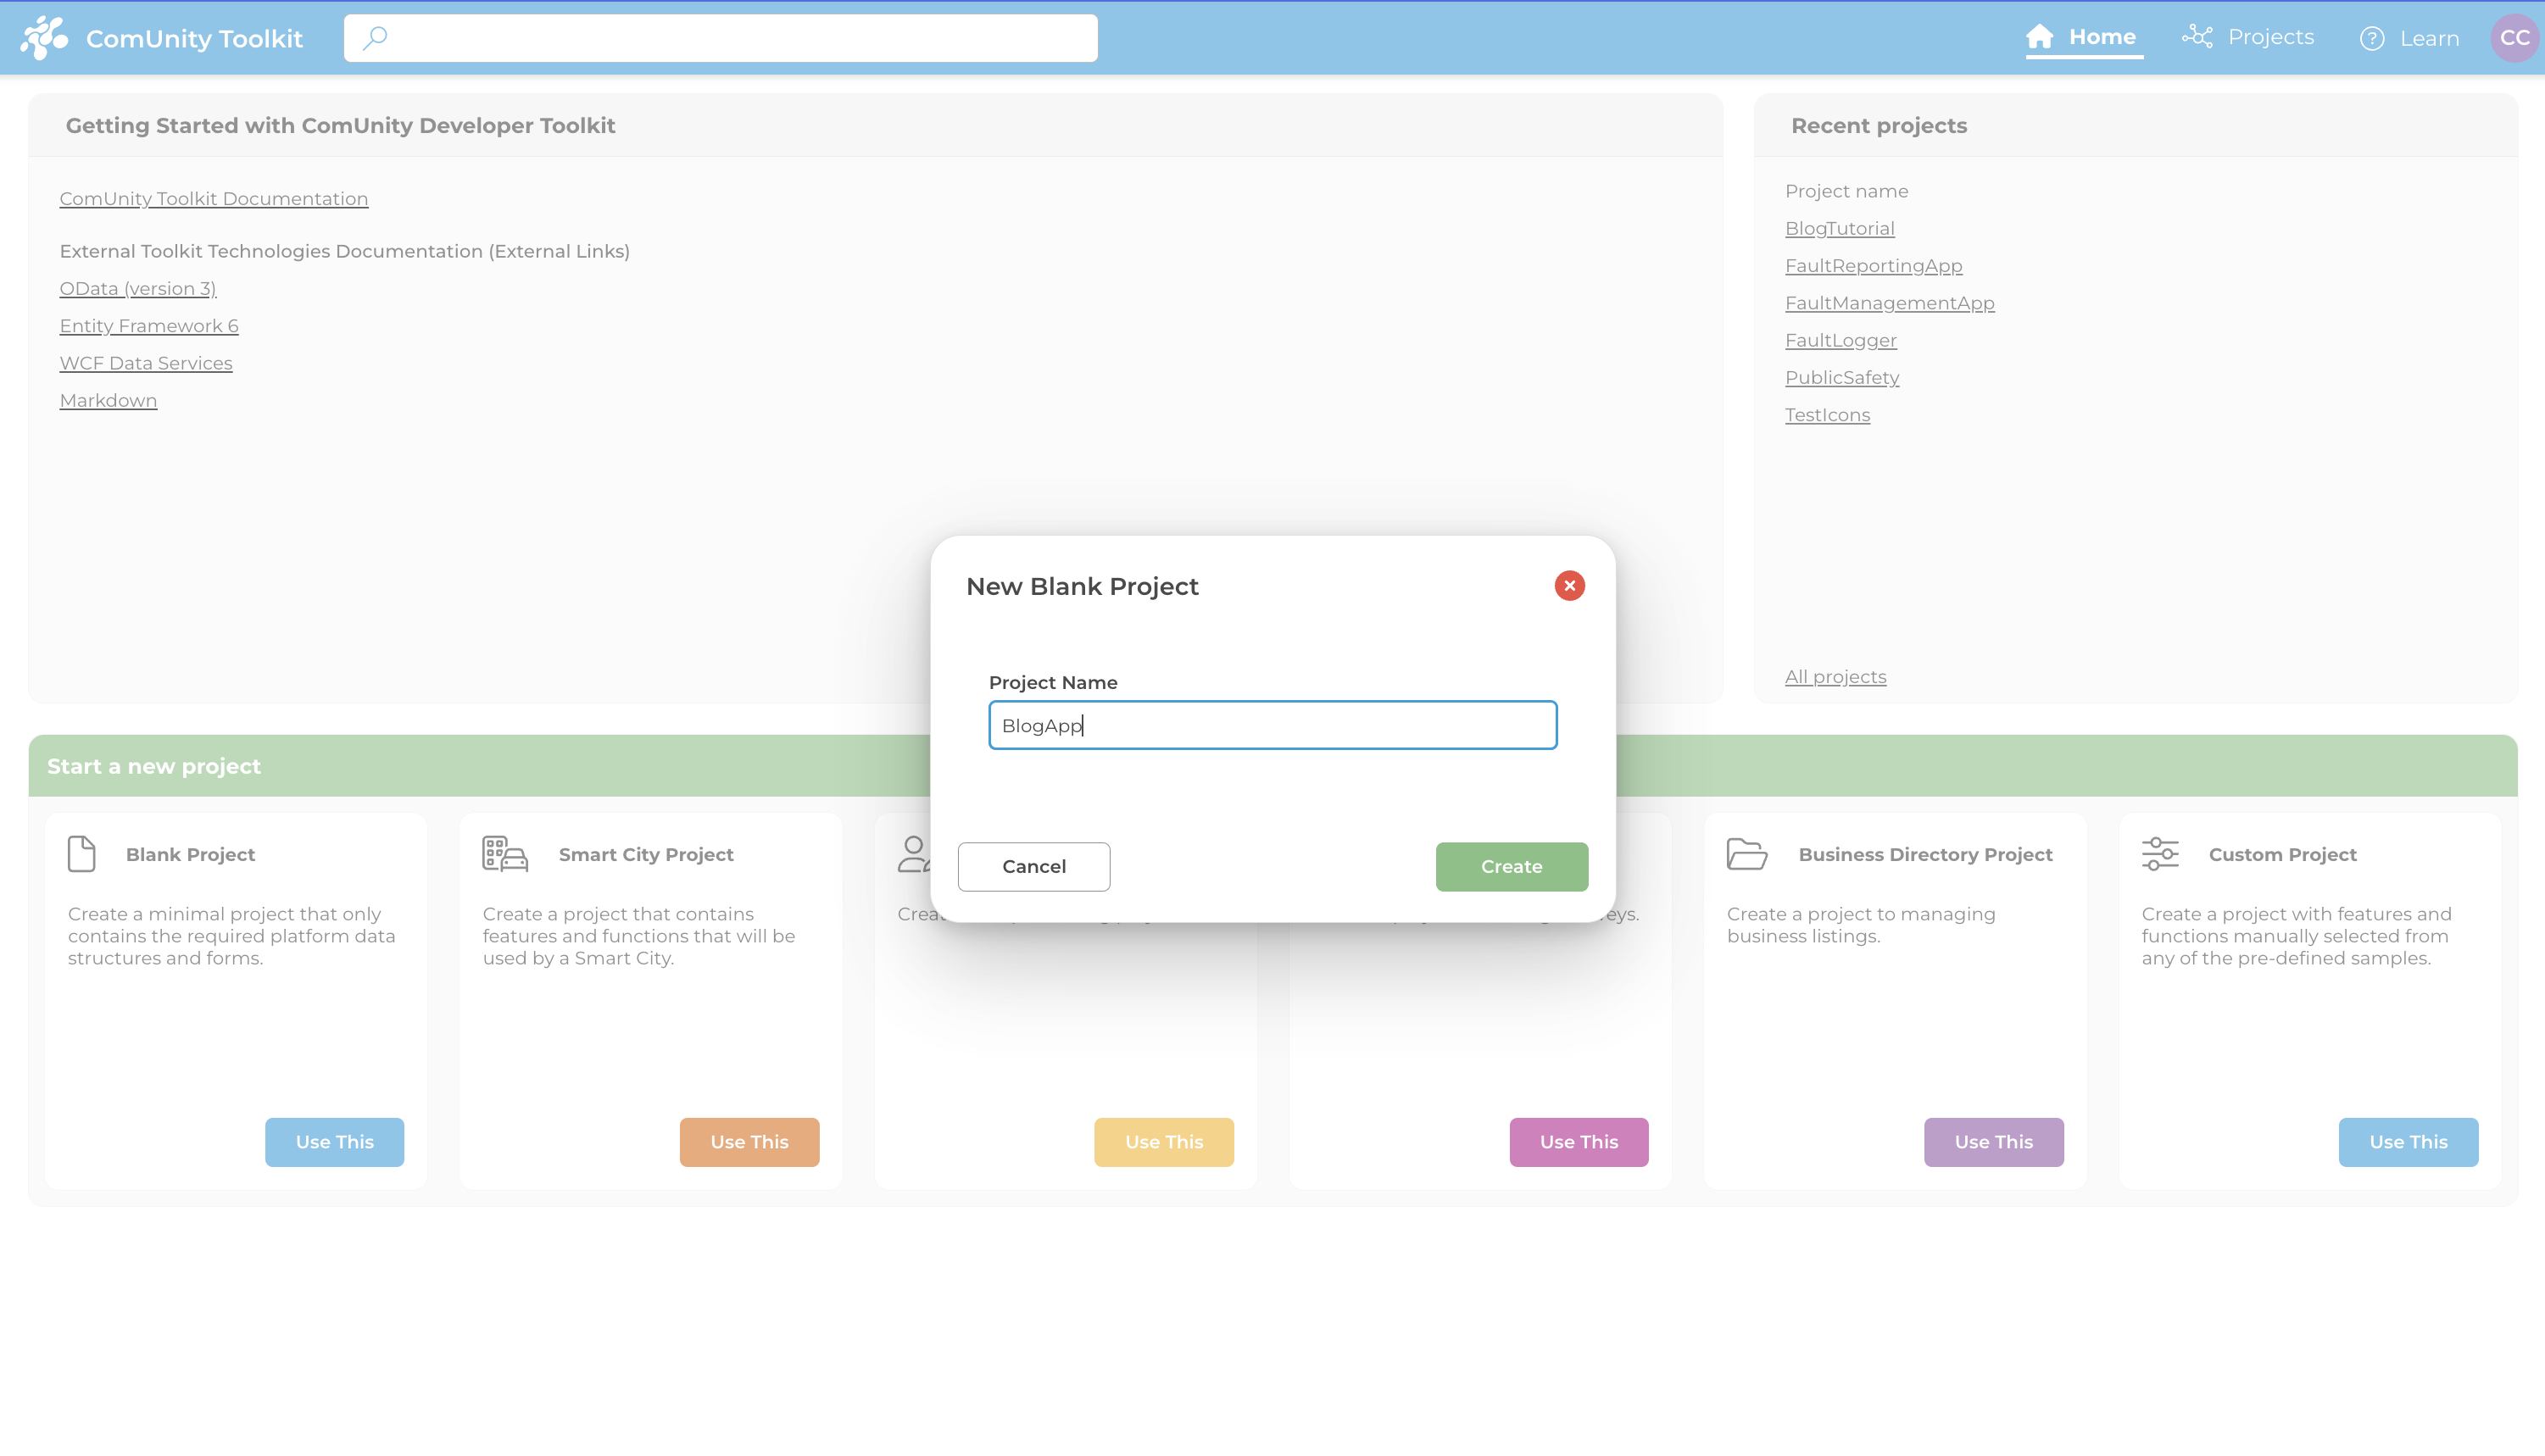Click the Blank Project page icon
This screenshot has width=2545, height=1456.
pyautogui.click(x=82, y=854)
